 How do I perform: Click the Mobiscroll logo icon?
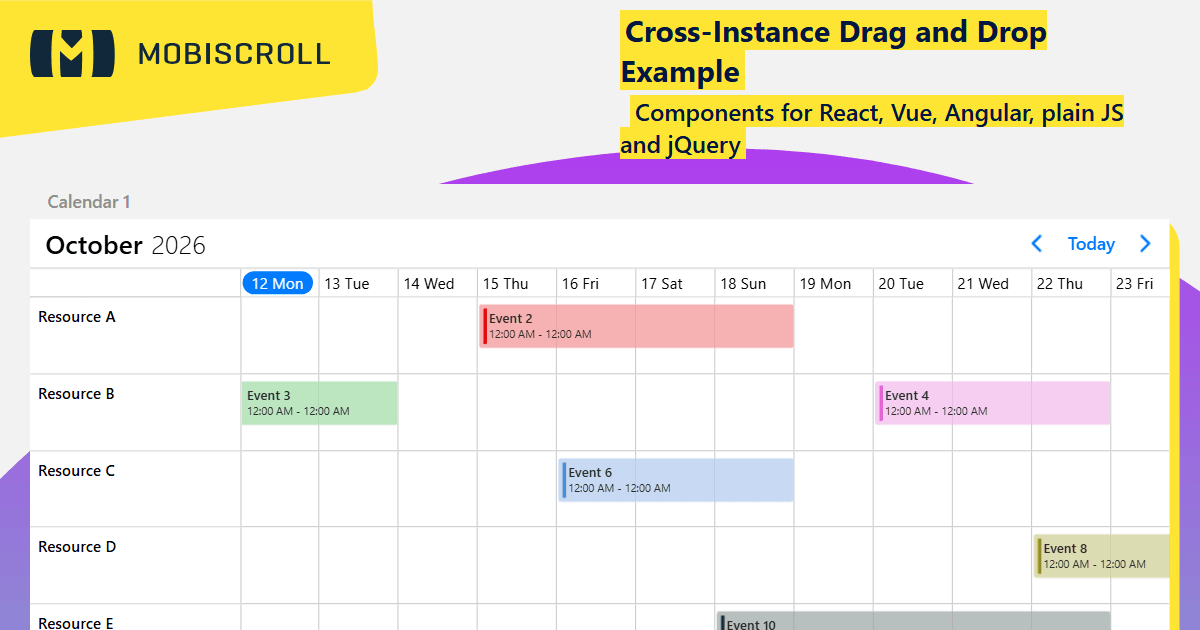(73, 53)
